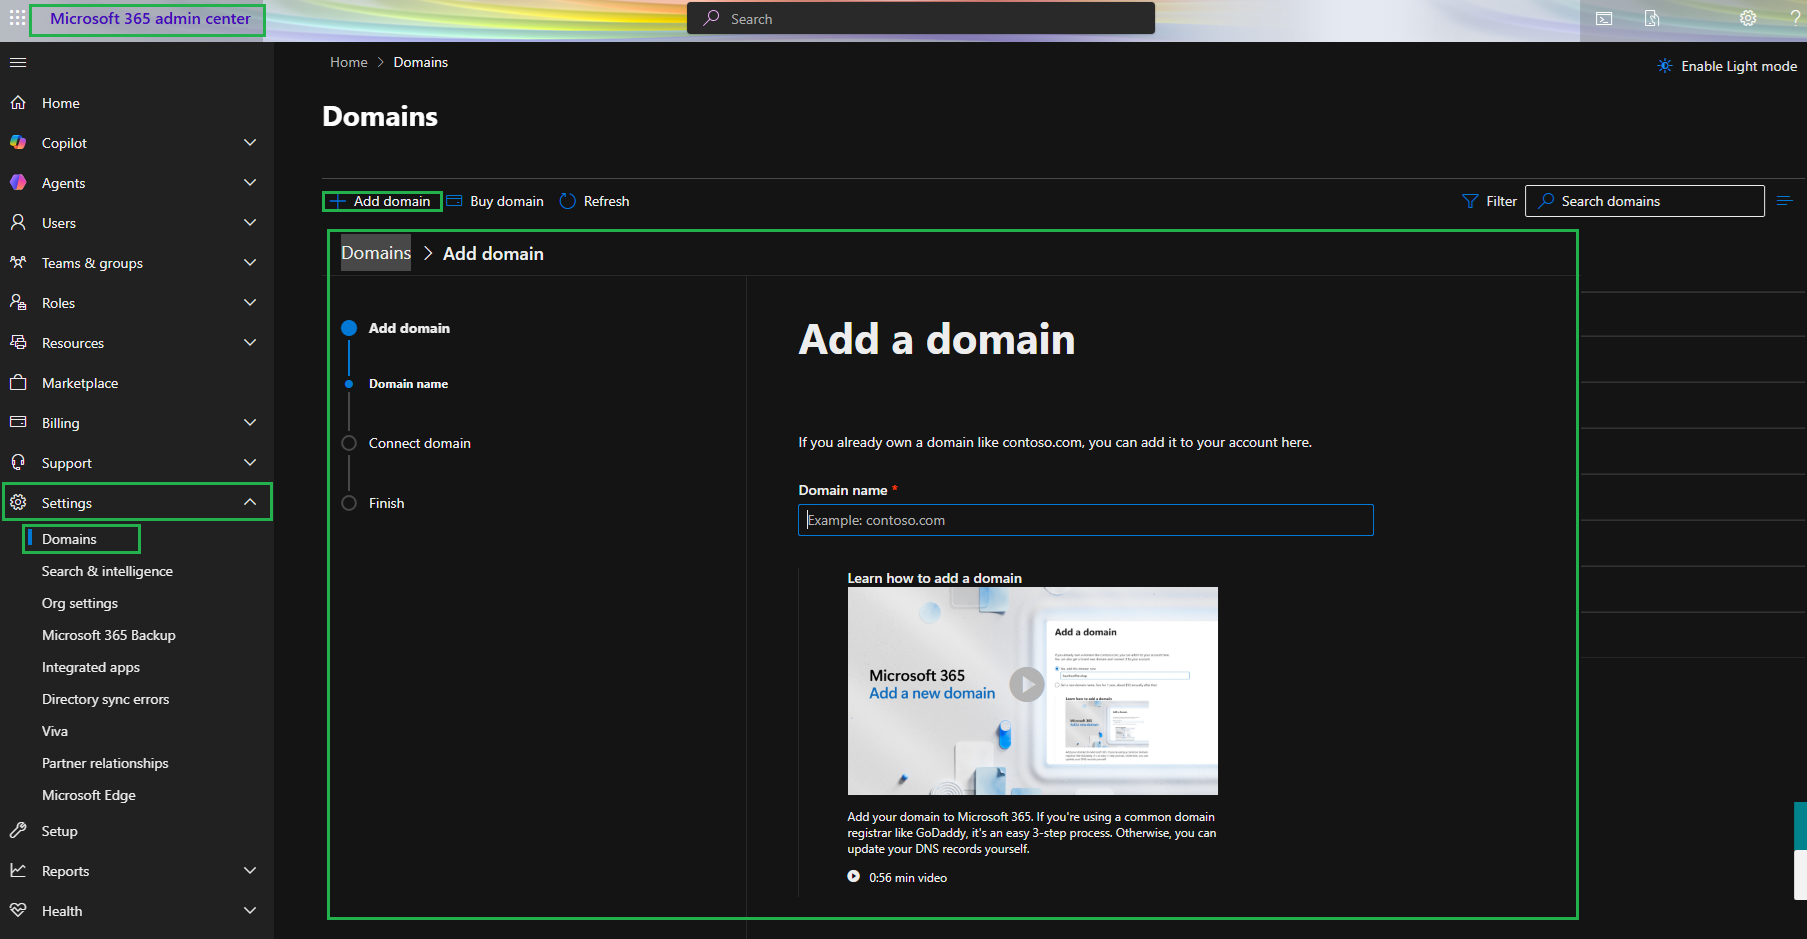The width and height of the screenshot is (1807, 939).
Task: Click the Search domains box
Action: (x=1645, y=201)
